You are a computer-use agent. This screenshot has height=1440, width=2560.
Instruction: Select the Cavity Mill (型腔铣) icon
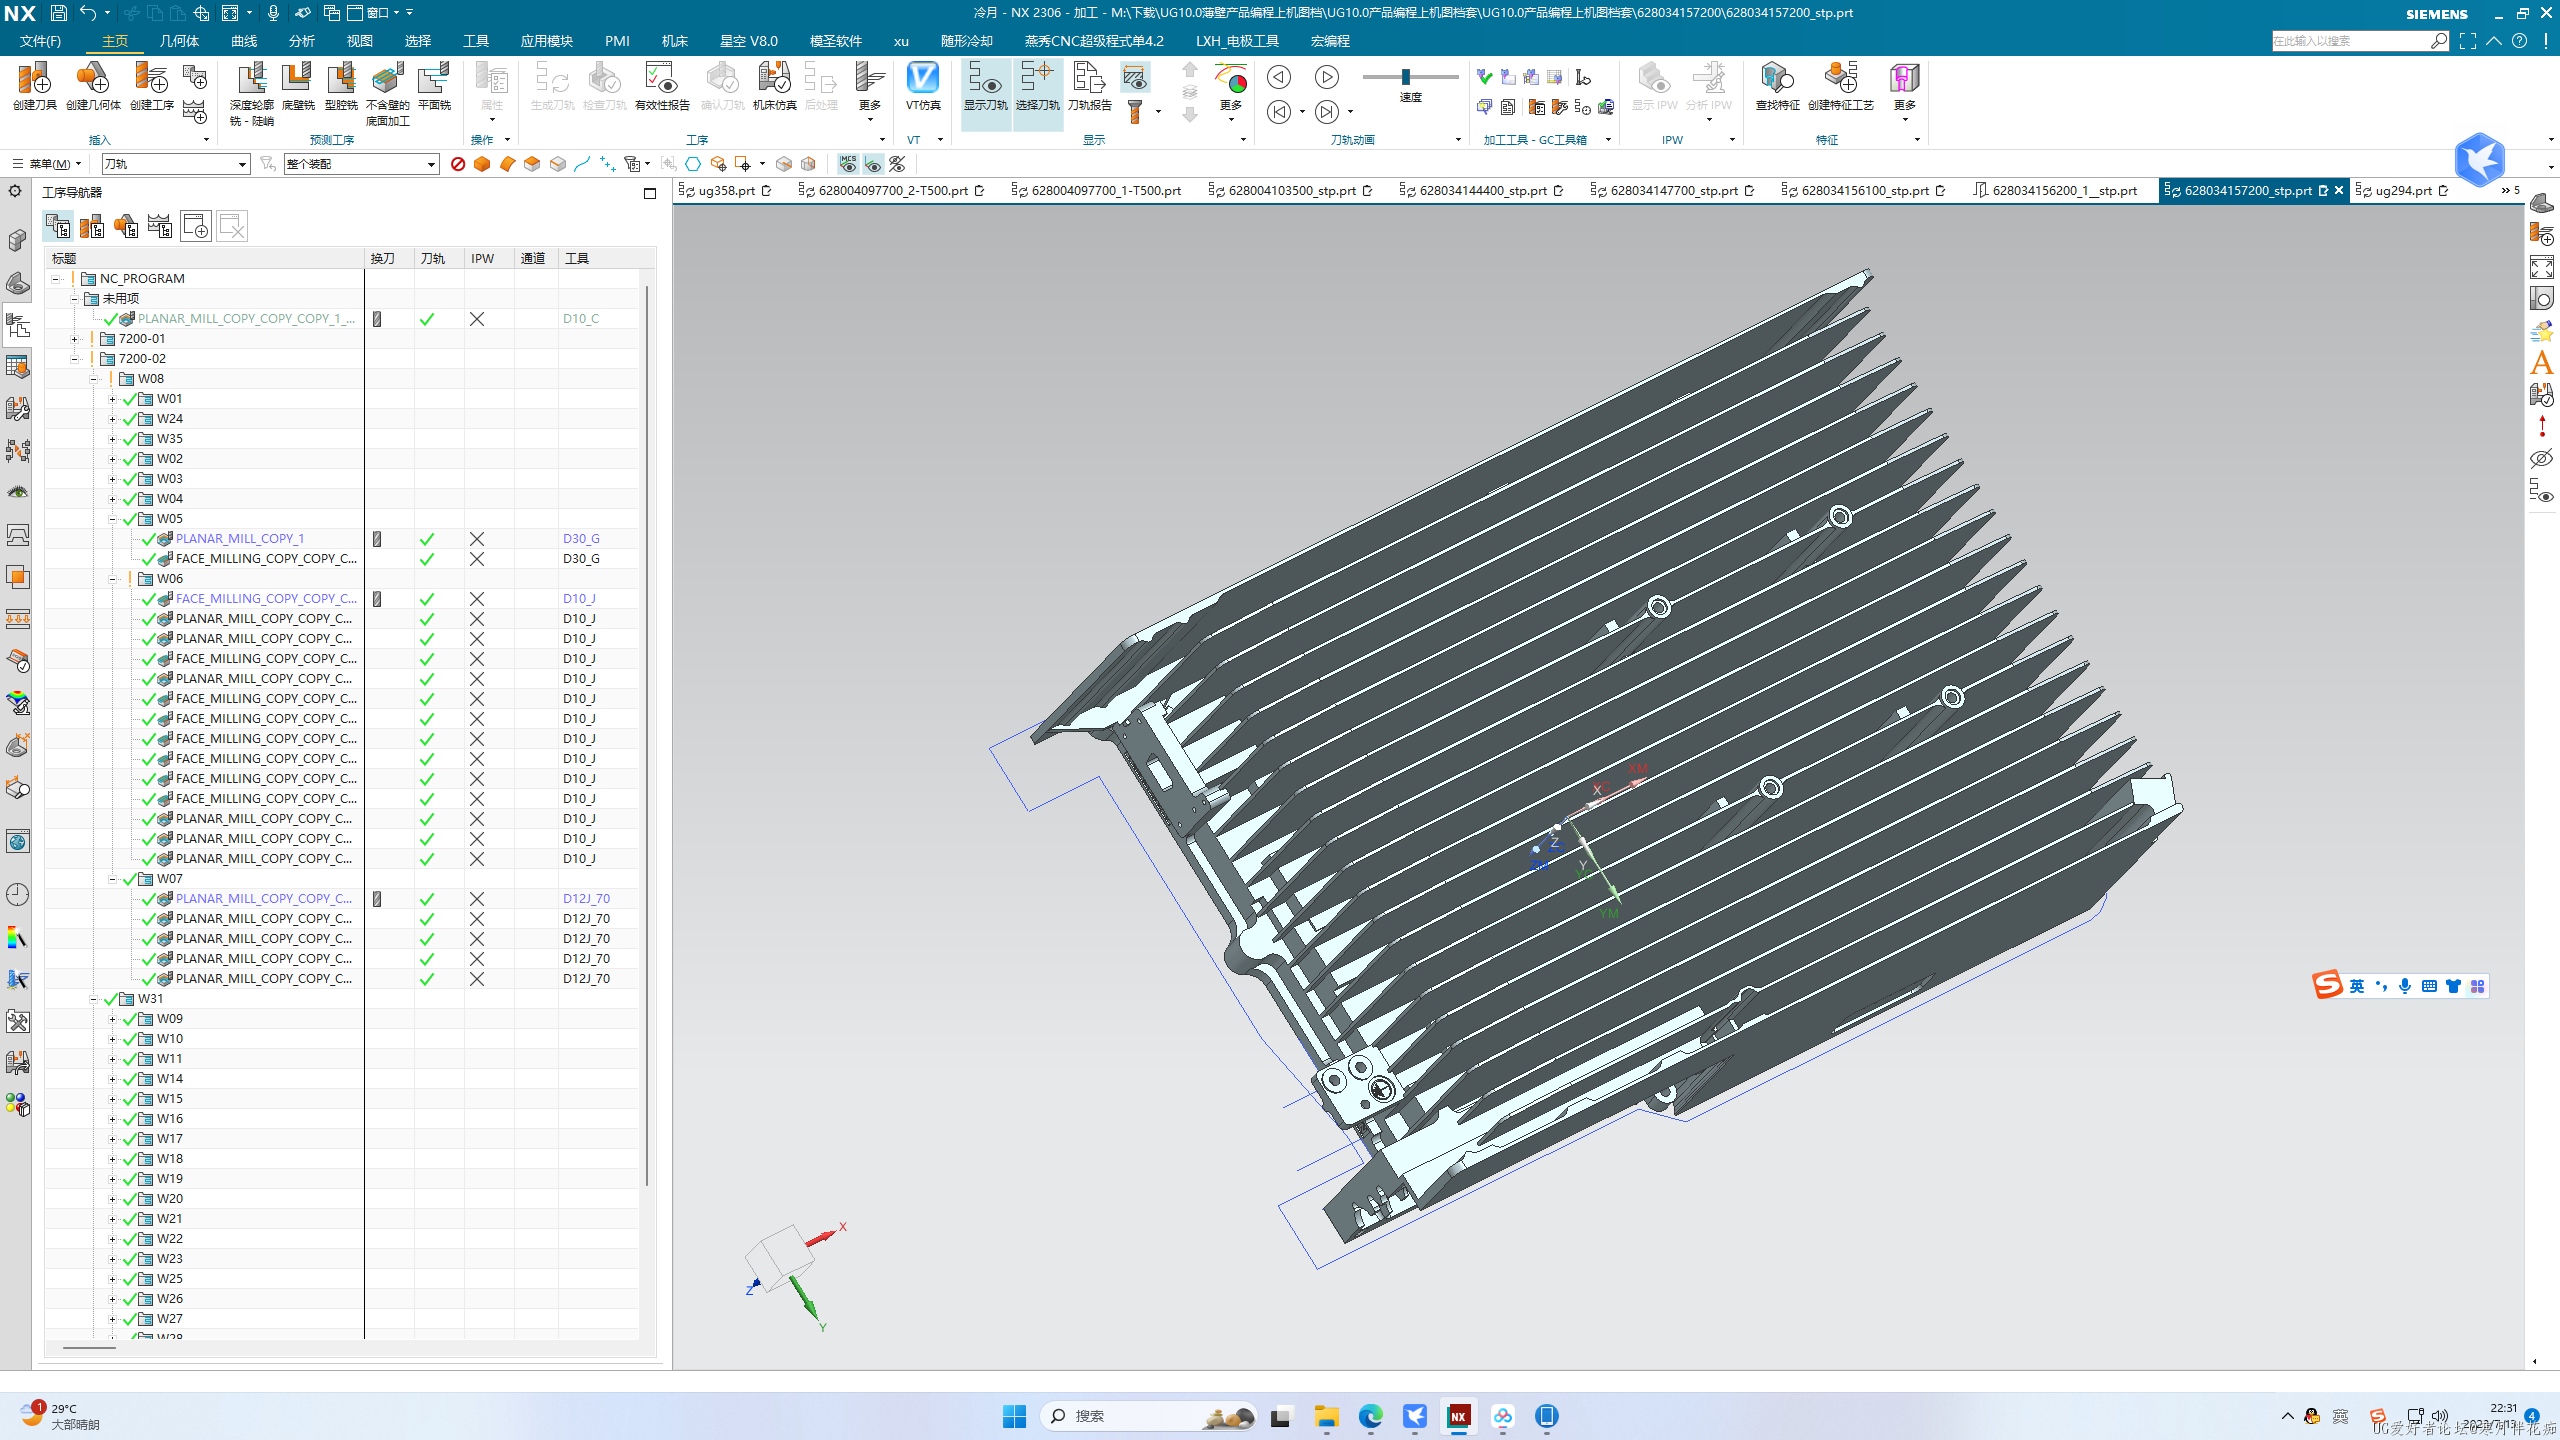(341, 86)
